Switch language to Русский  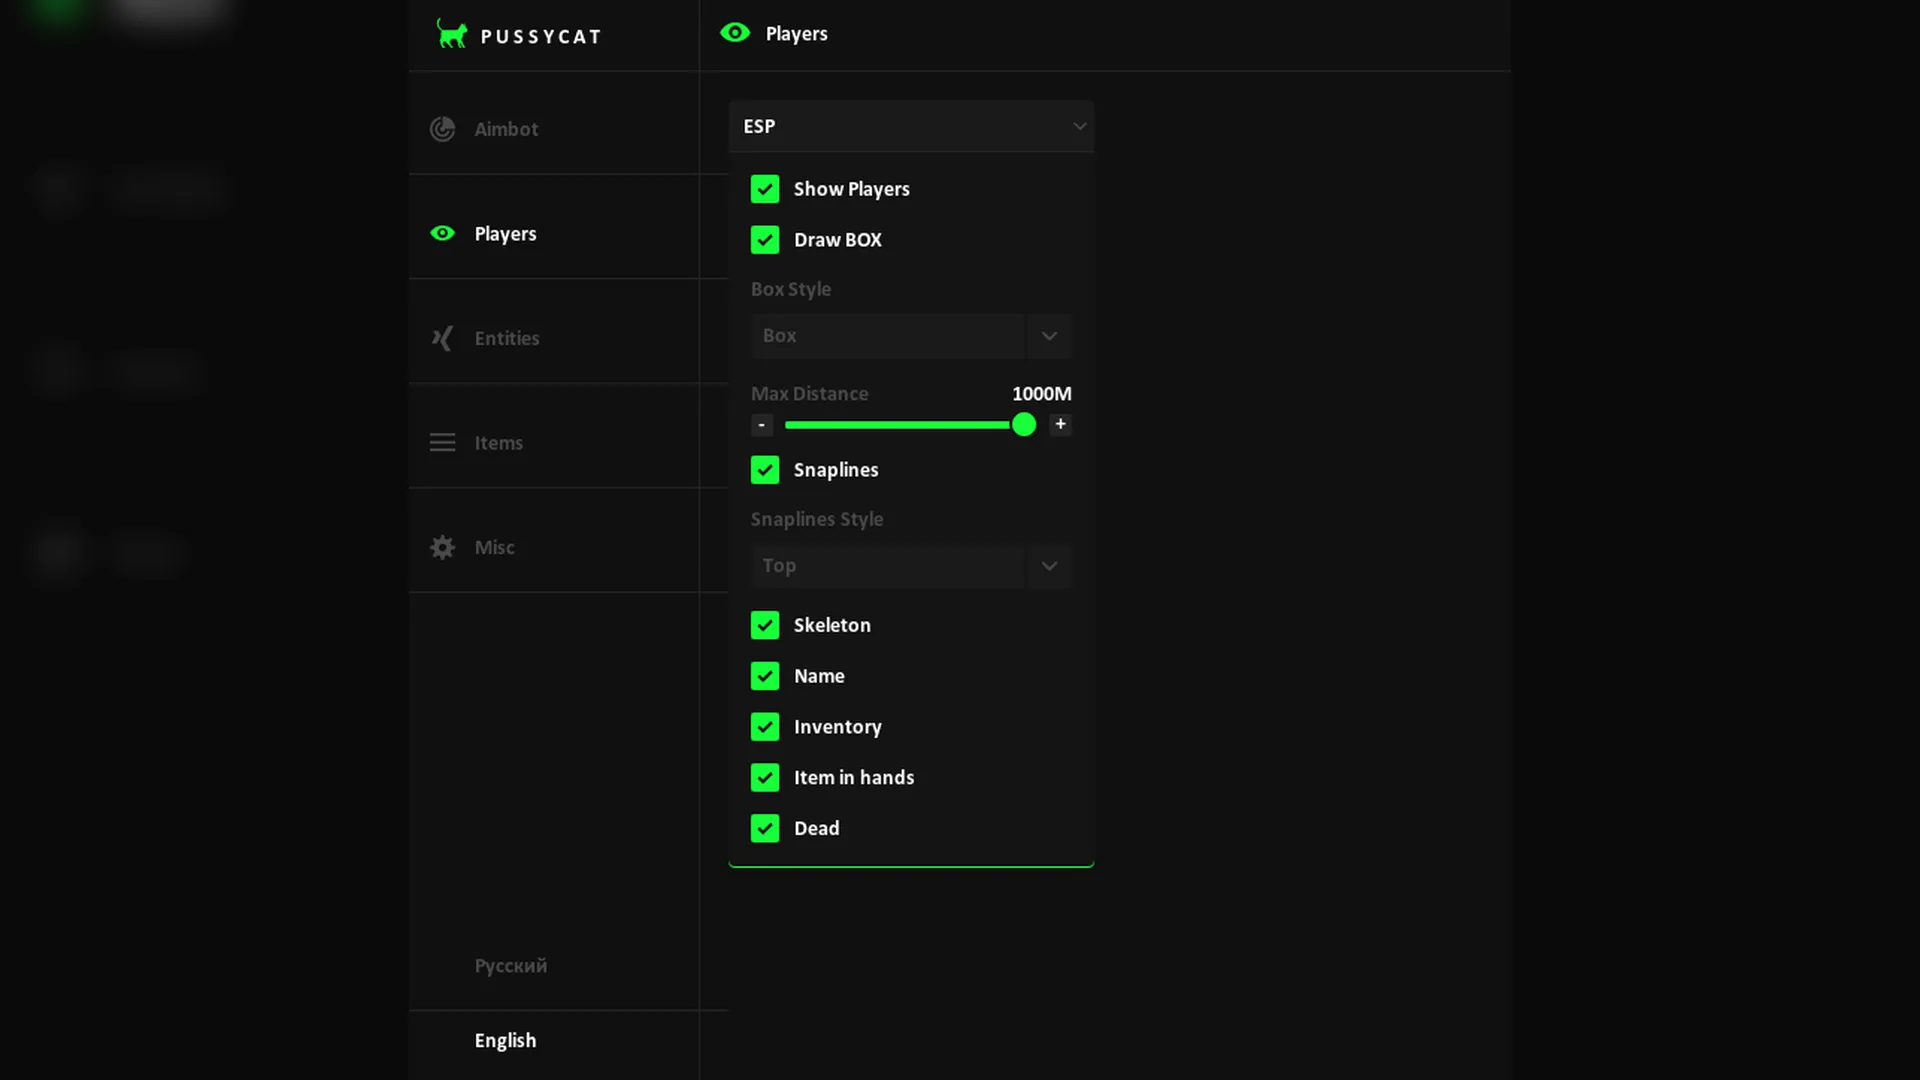click(x=510, y=966)
